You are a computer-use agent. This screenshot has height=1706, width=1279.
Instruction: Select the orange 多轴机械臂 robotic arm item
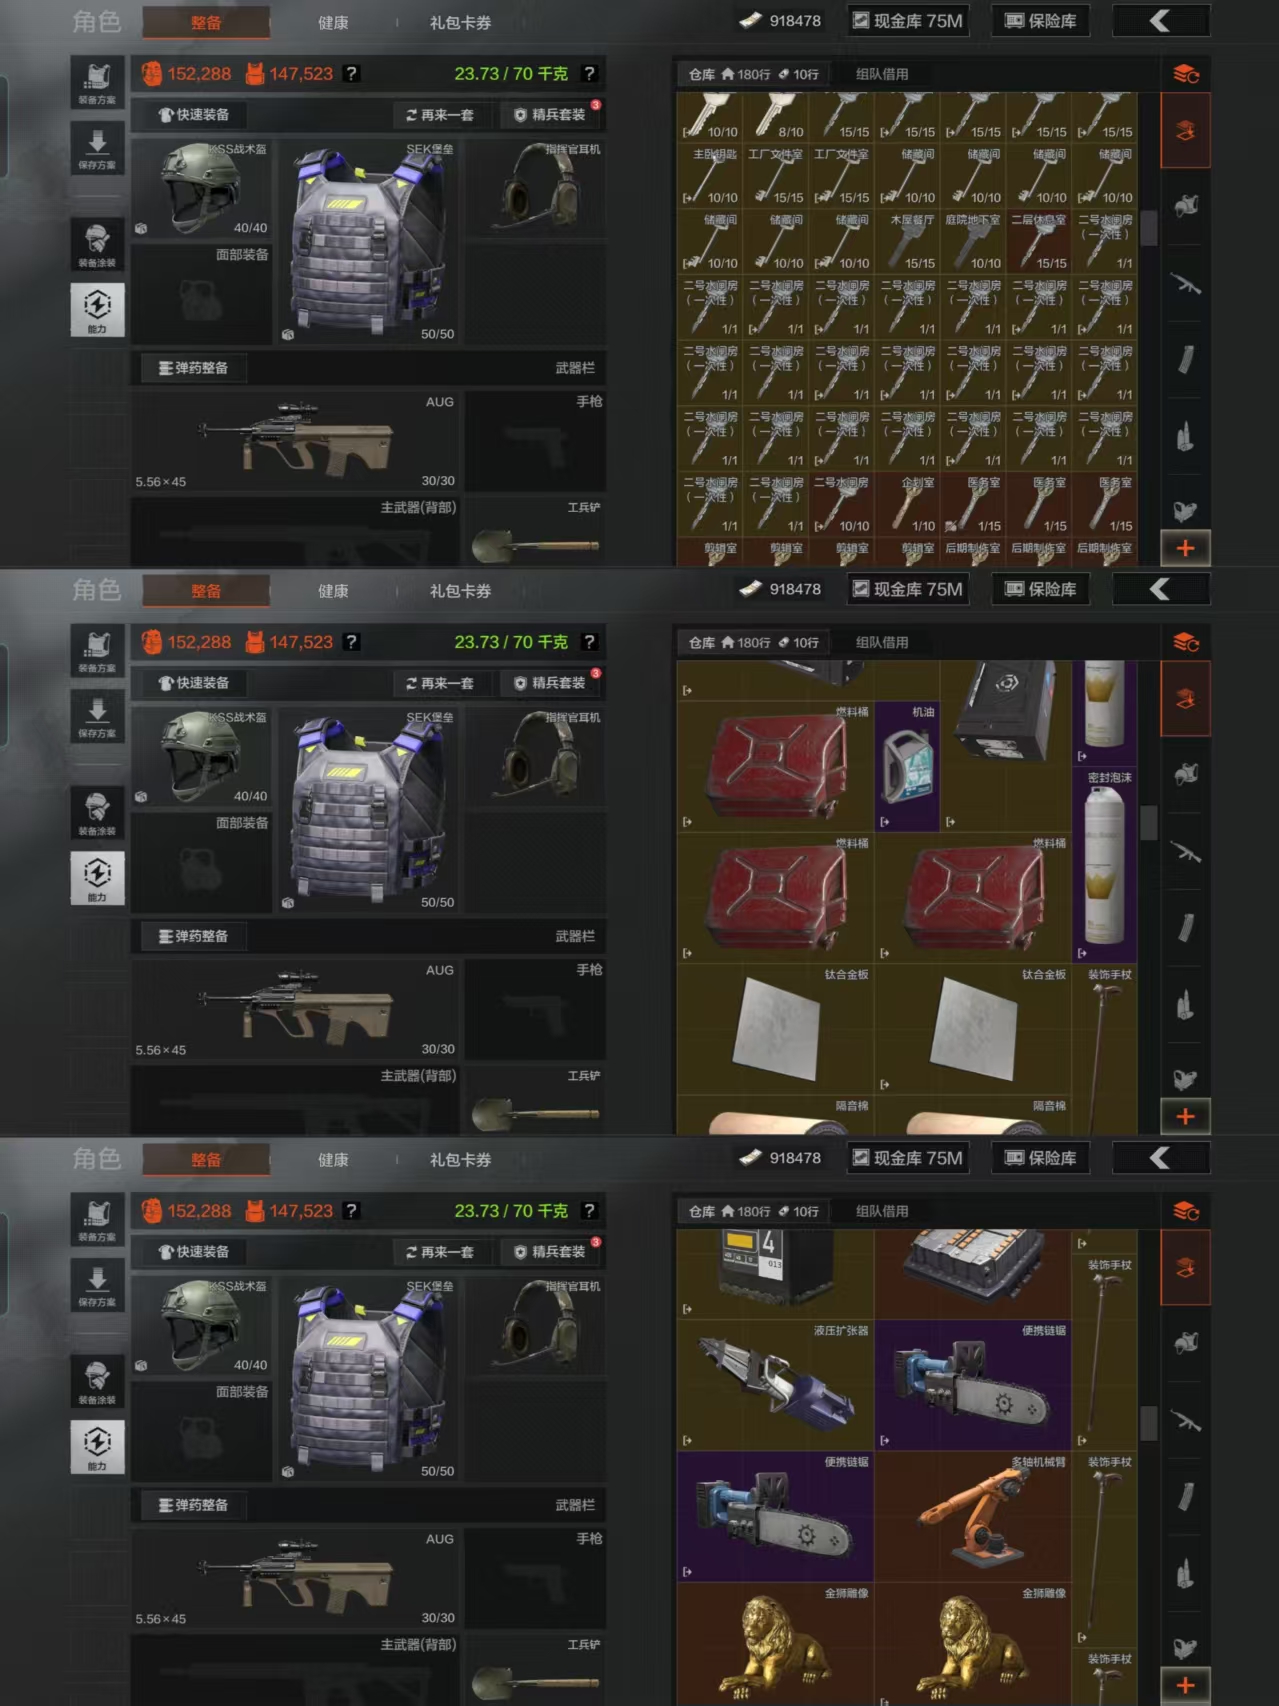pos(973,1517)
